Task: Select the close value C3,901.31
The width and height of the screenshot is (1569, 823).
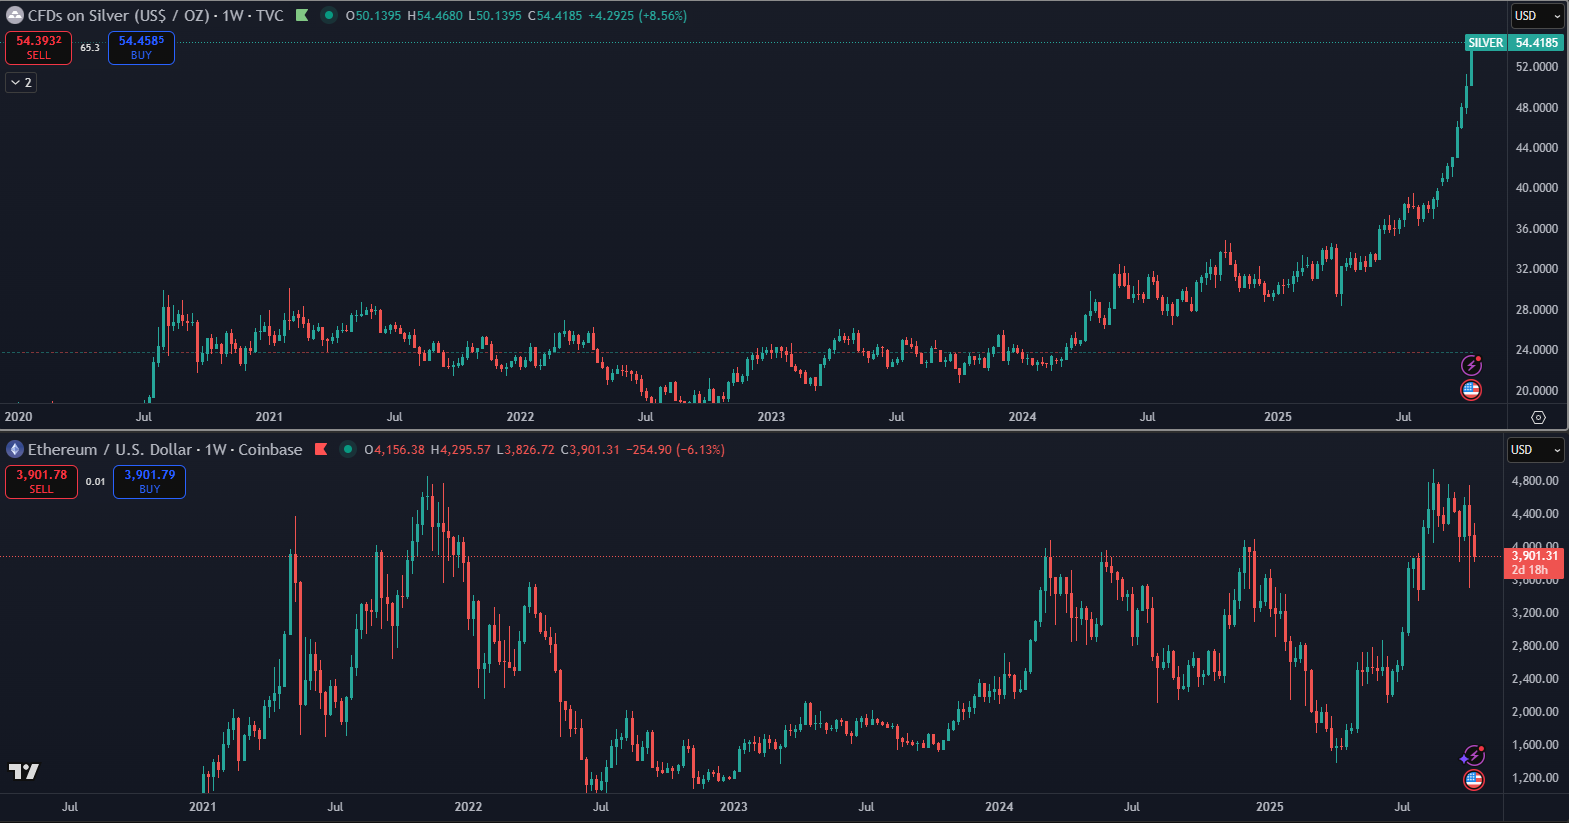Action: 590,450
